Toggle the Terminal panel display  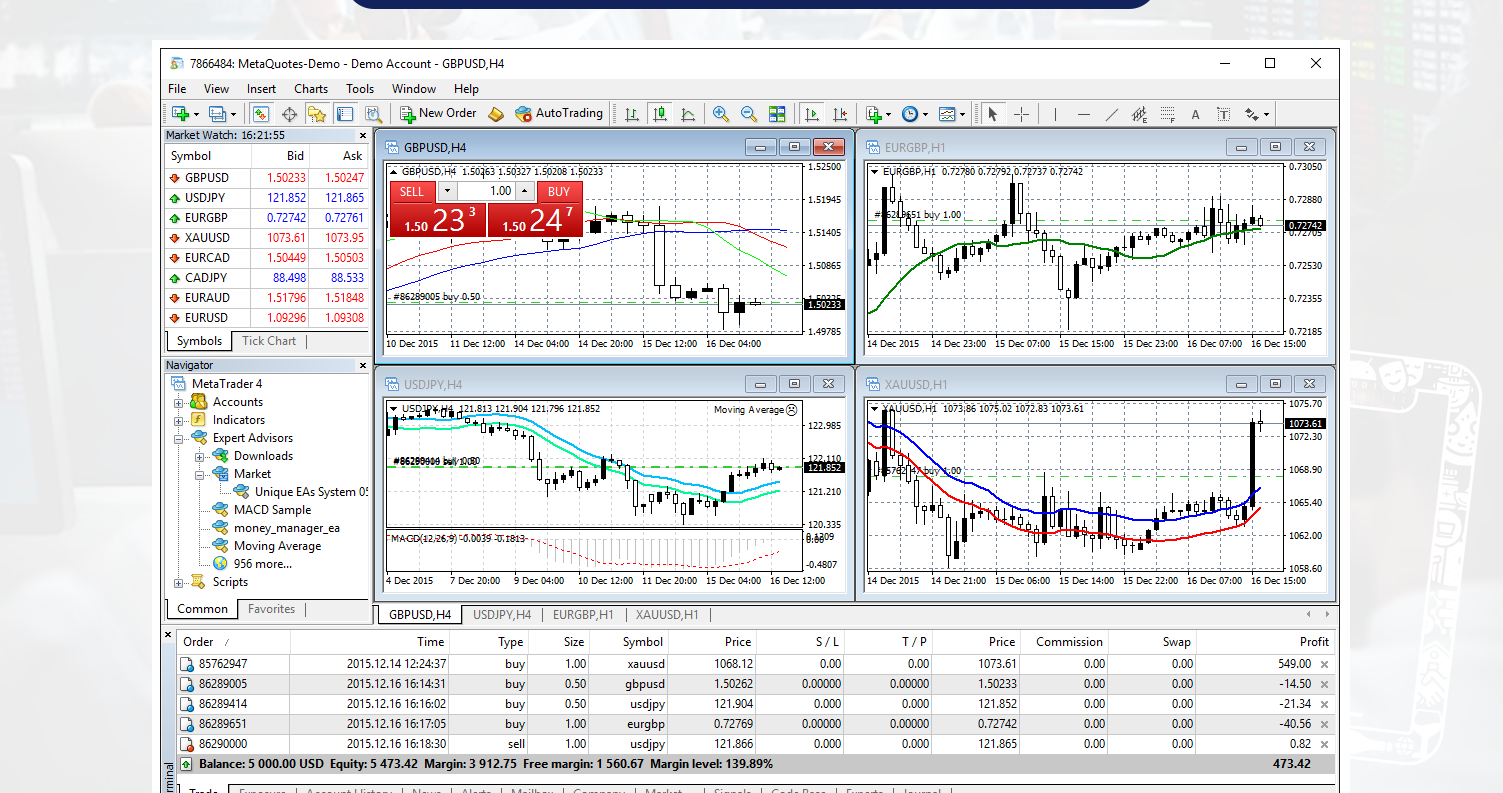click(345, 113)
